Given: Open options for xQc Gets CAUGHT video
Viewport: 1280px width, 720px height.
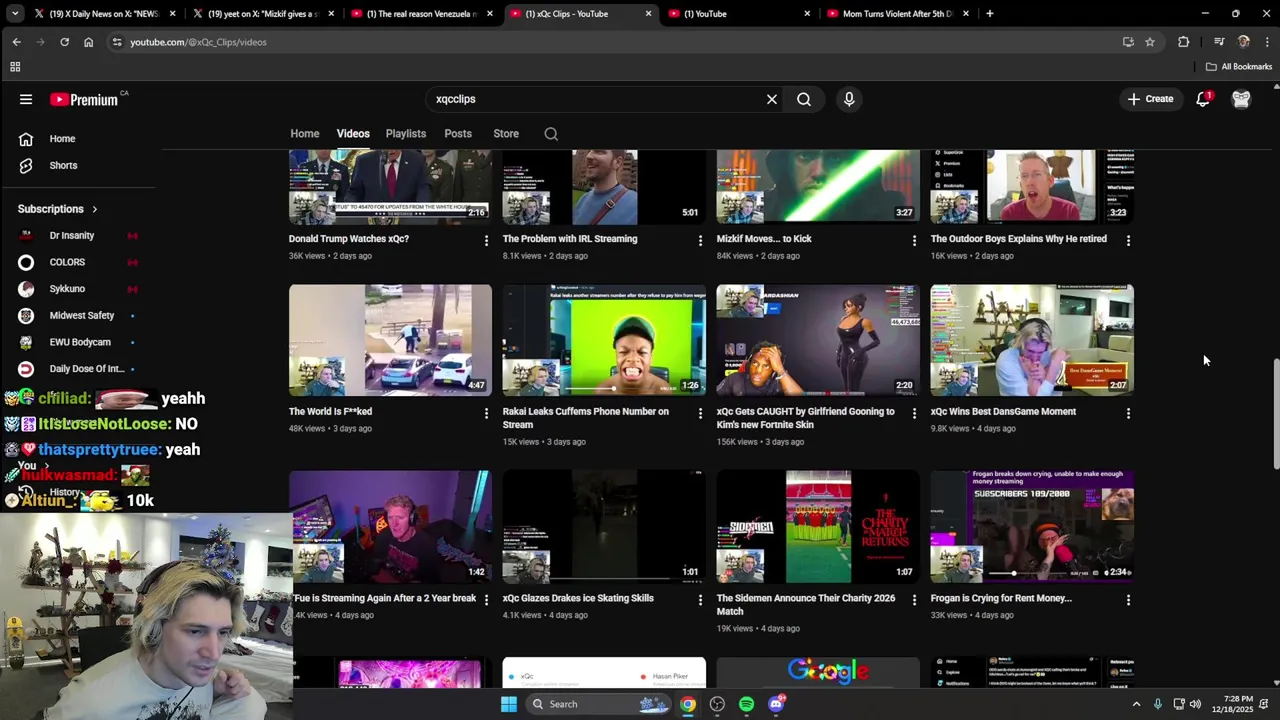Looking at the screenshot, I should pyautogui.click(x=914, y=413).
